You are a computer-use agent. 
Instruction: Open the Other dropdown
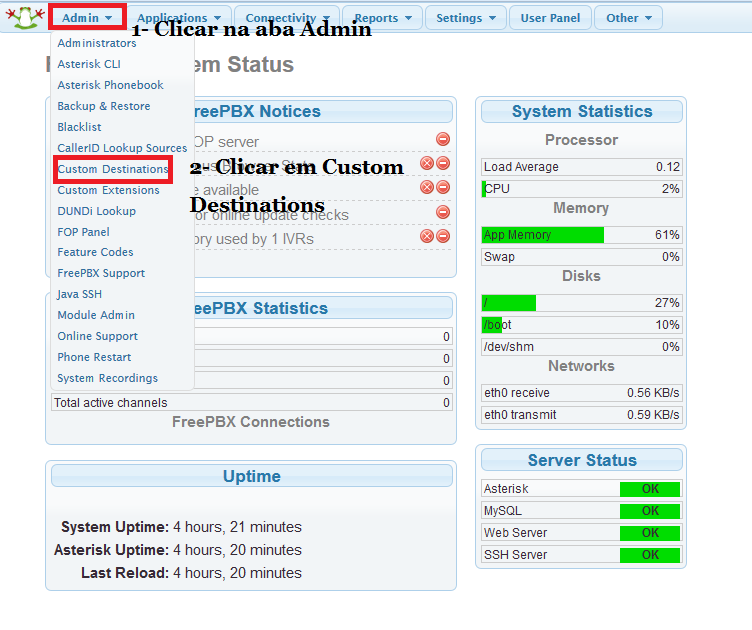(x=628, y=18)
